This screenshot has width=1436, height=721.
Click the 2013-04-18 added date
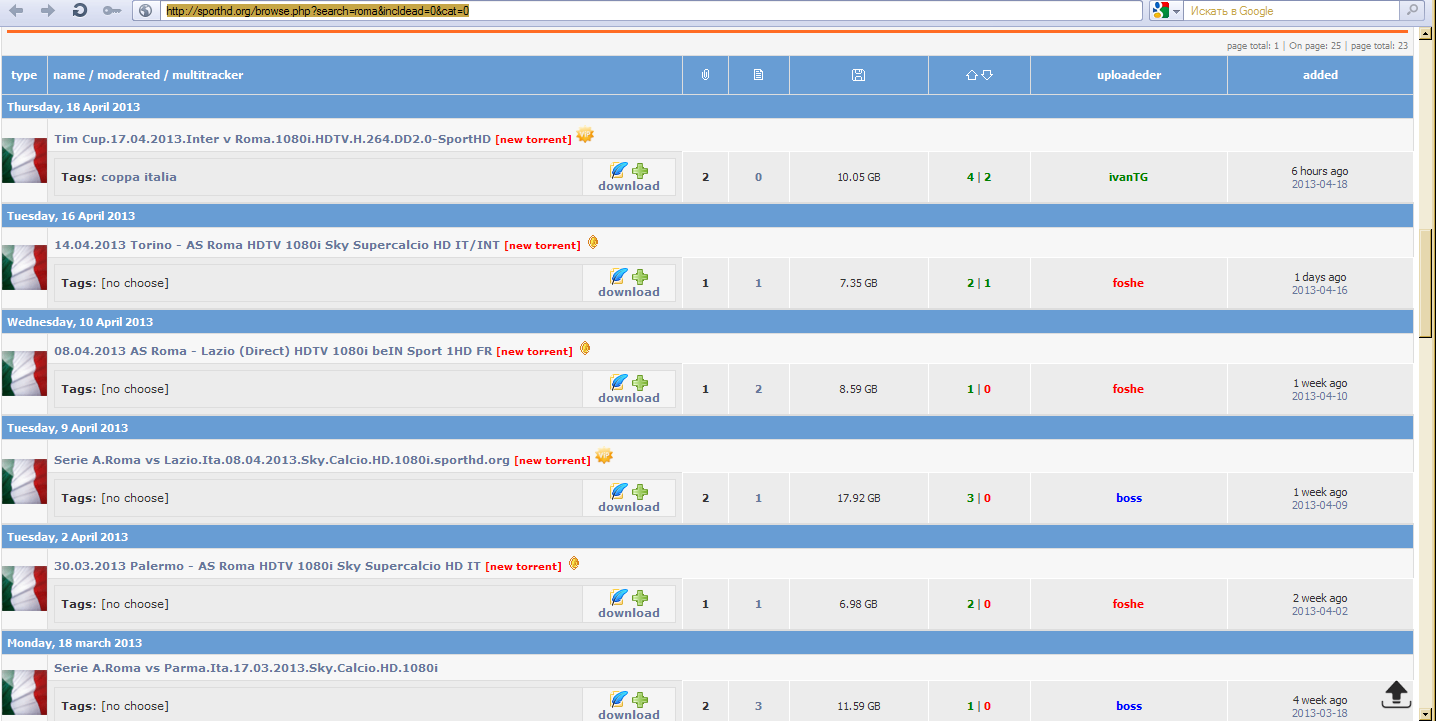pyautogui.click(x=1320, y=184)
